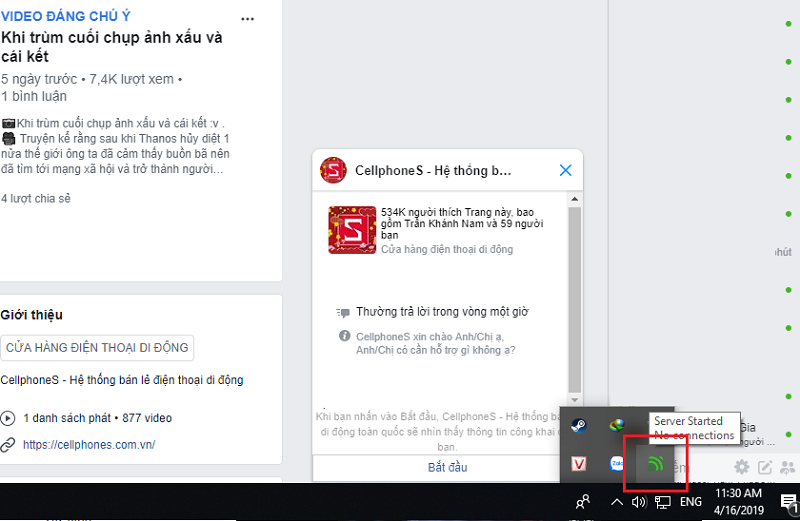800x521 pixels.
Task: Click the Giới thiệu heading
Action: [x=32, y=315]
